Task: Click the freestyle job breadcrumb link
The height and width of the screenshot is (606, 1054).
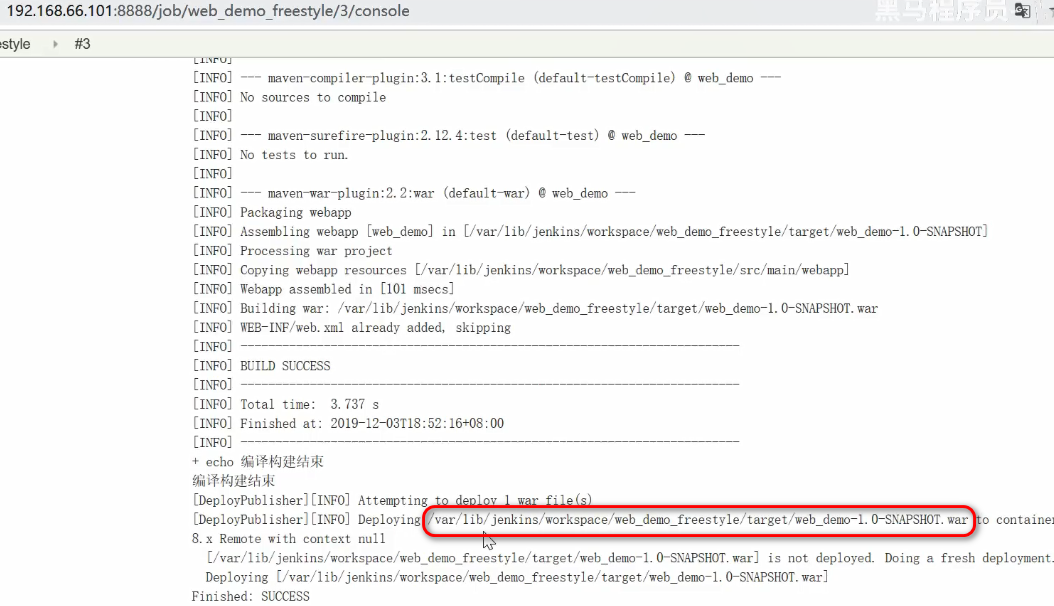Action: click(15, 44)
